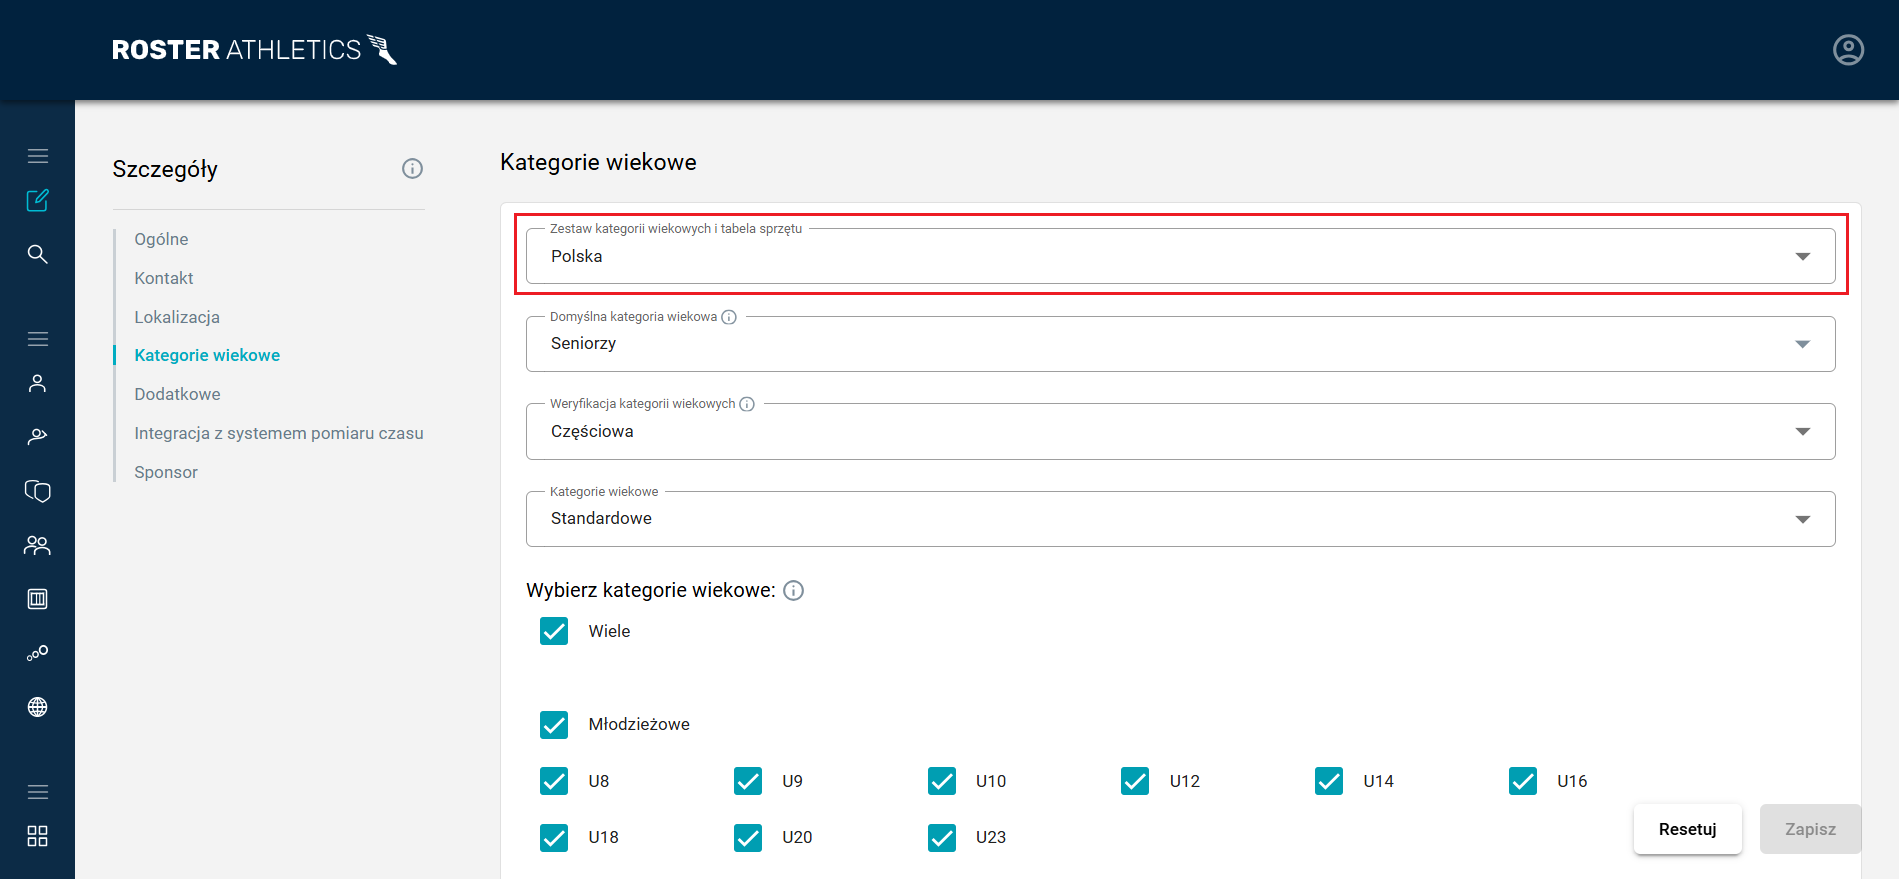This screenshot has width=1899, height=879.
Task: Open the Seniorzy default category dropdown
Action: click(x=1180, y=344)
